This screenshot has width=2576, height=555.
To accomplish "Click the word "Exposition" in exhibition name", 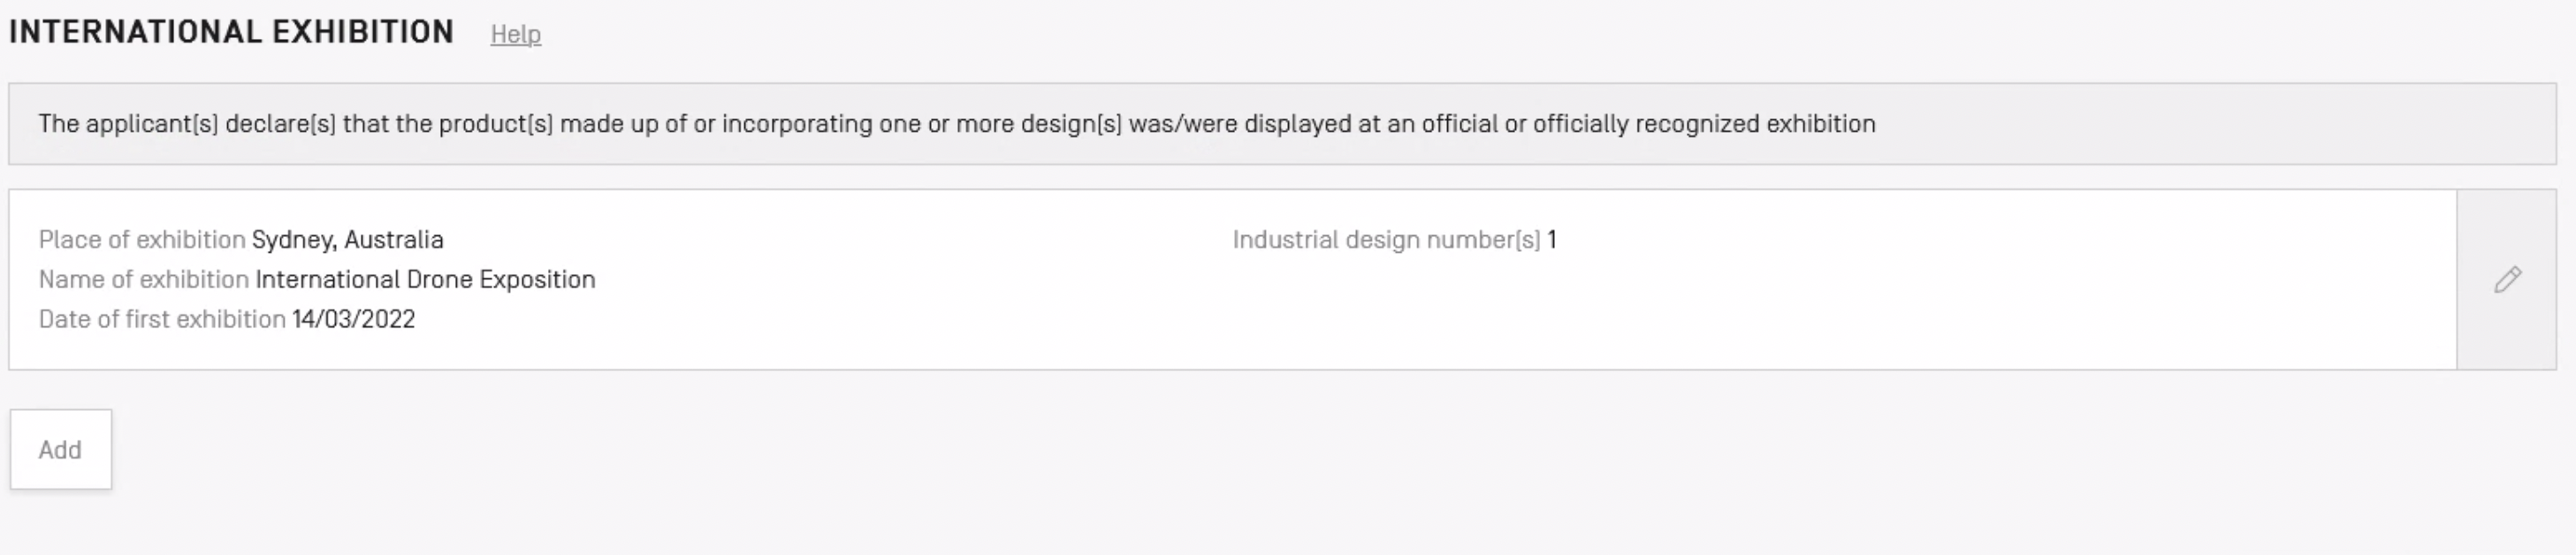I will coord(537,280).
